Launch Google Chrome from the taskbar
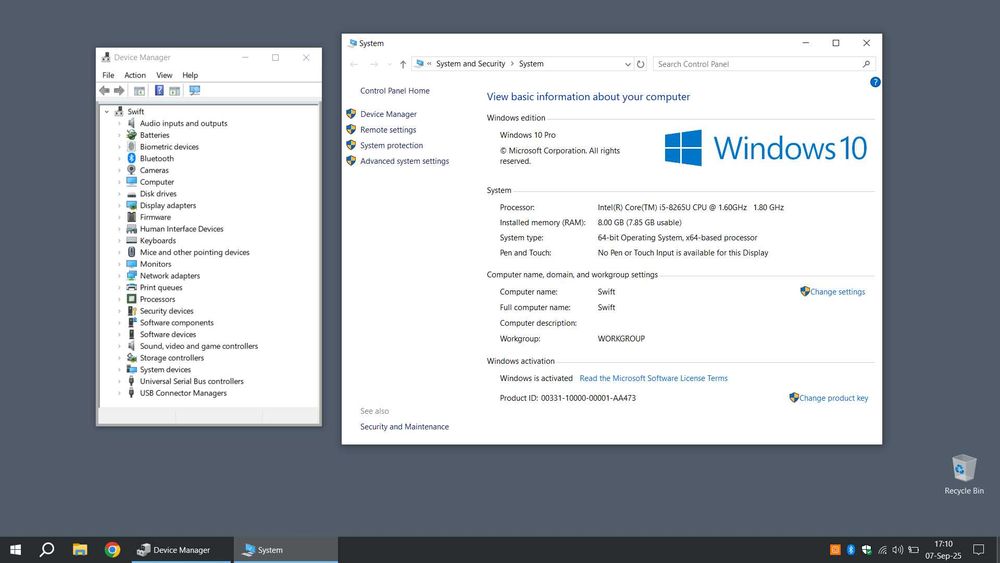1000x563 pixels. (x=112, y=550)
